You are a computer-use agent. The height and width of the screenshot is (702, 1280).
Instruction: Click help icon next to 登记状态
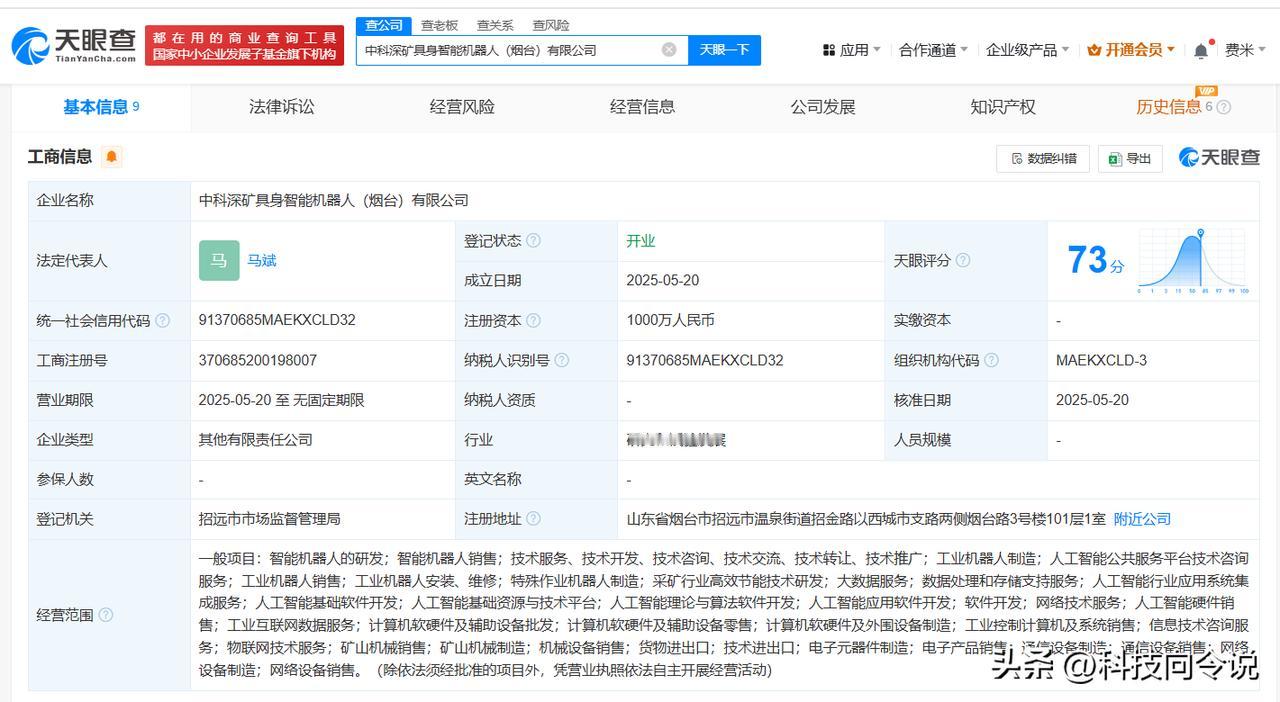pos(533,241)
